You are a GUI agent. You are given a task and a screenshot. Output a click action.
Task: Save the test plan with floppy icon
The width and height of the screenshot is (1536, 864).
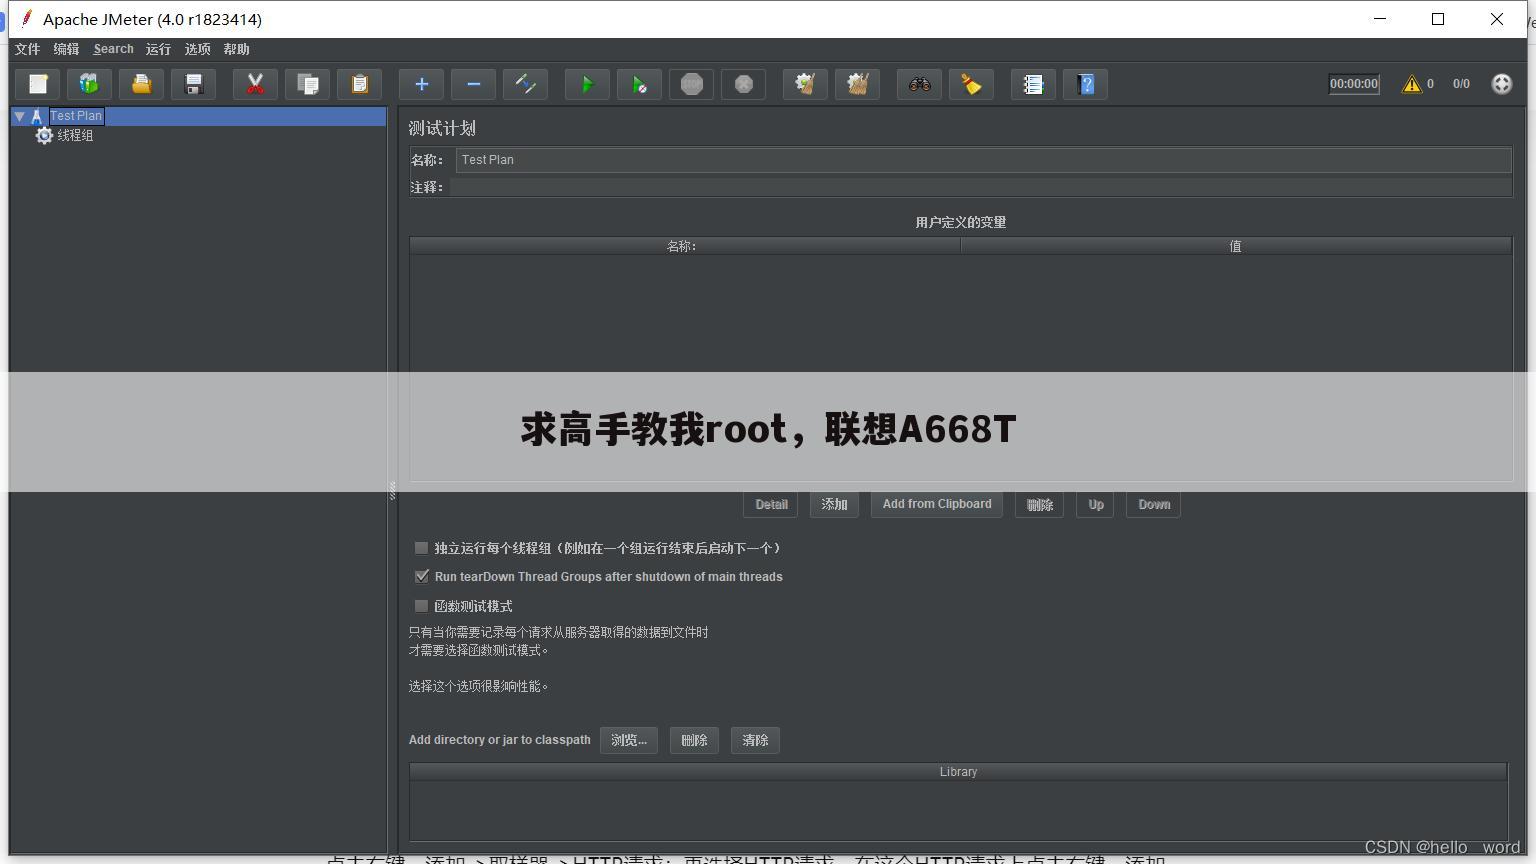(194, 84)
